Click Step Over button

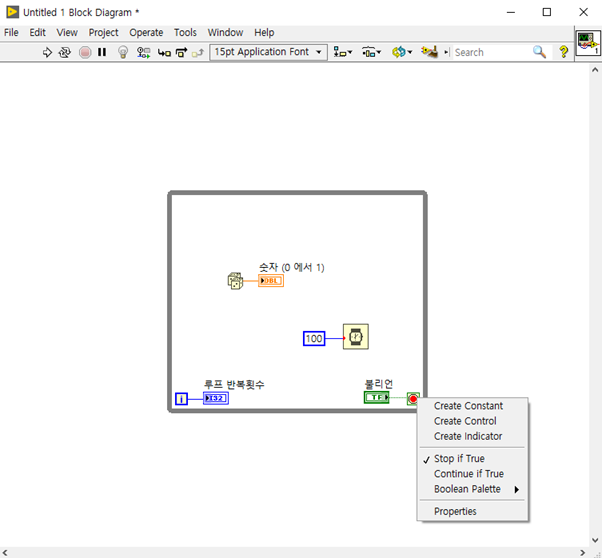point(181,52)
